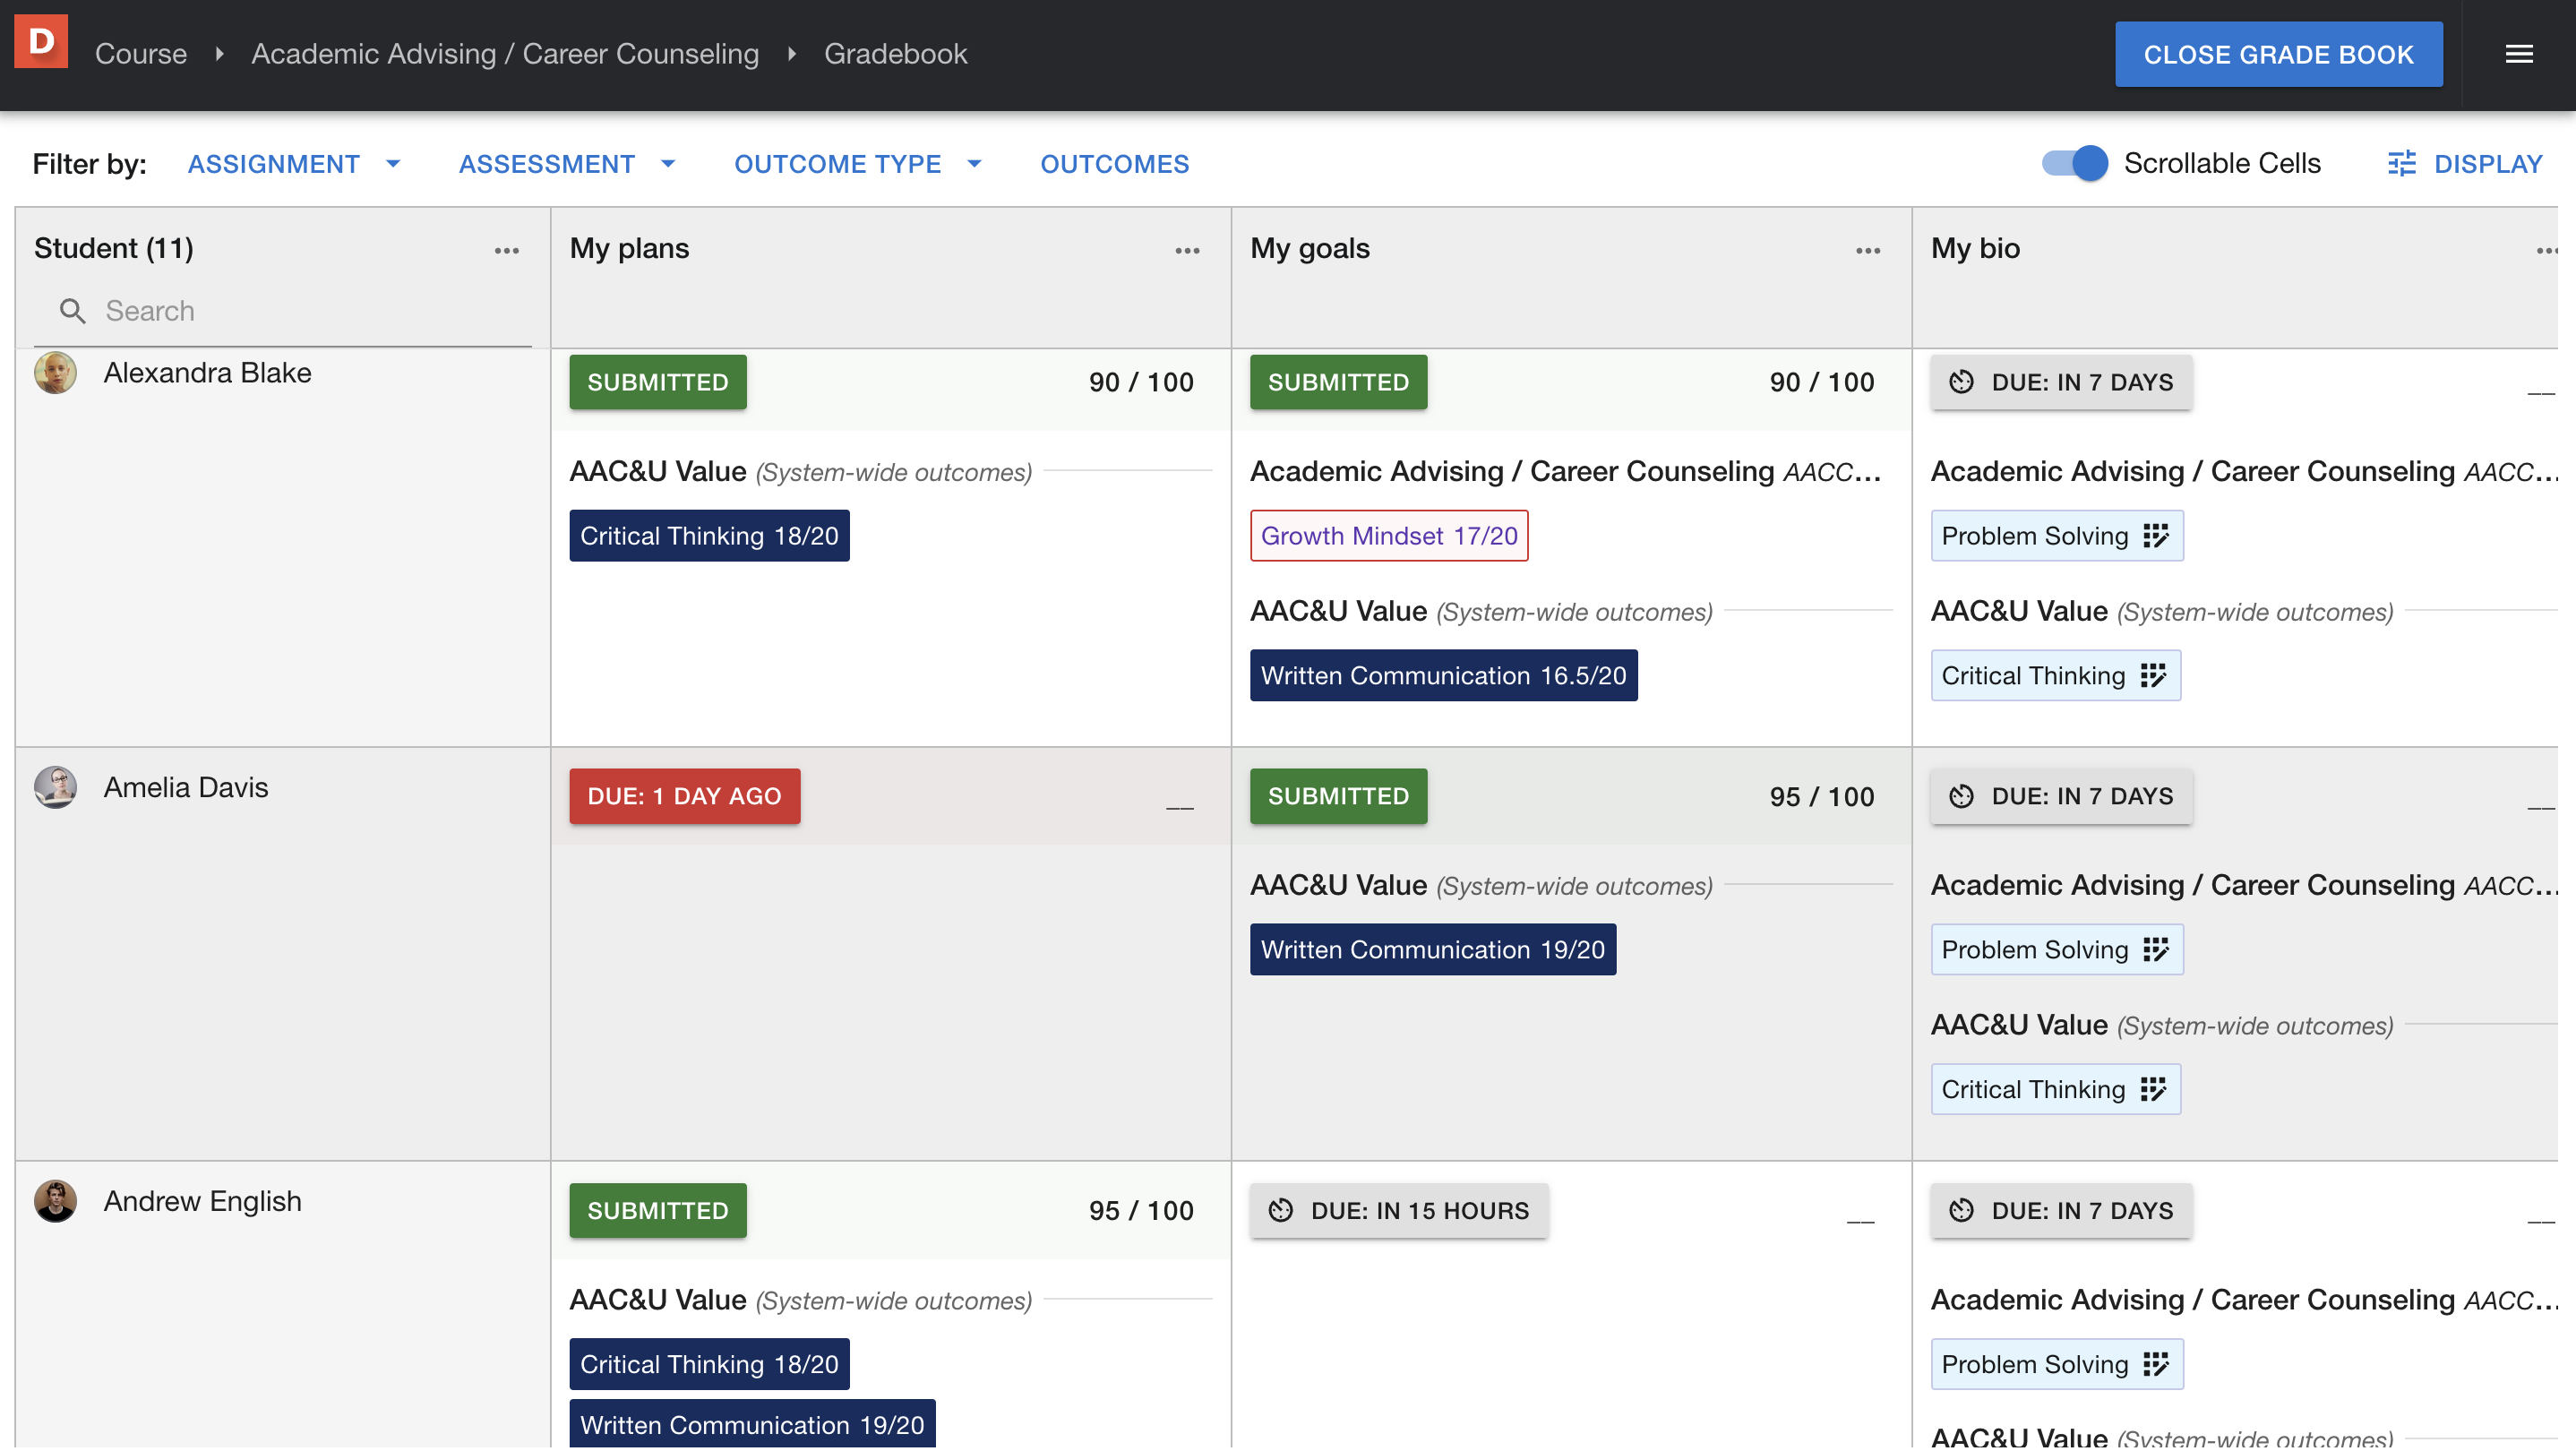Image resolution: width=2576 pixels, height=1451 pixels.
Task: Open Growth Mindset 17/20 outcome chip
Action: (1389, 536)
